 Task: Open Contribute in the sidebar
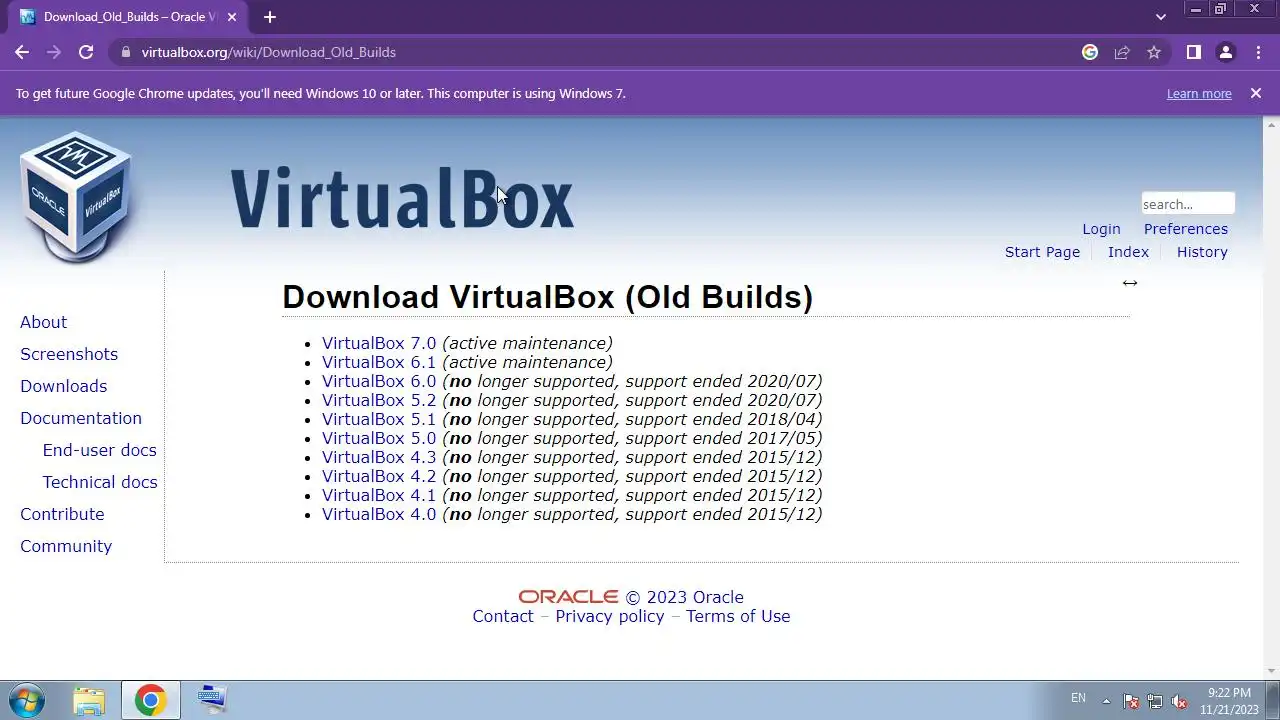(x=62, y=514)
